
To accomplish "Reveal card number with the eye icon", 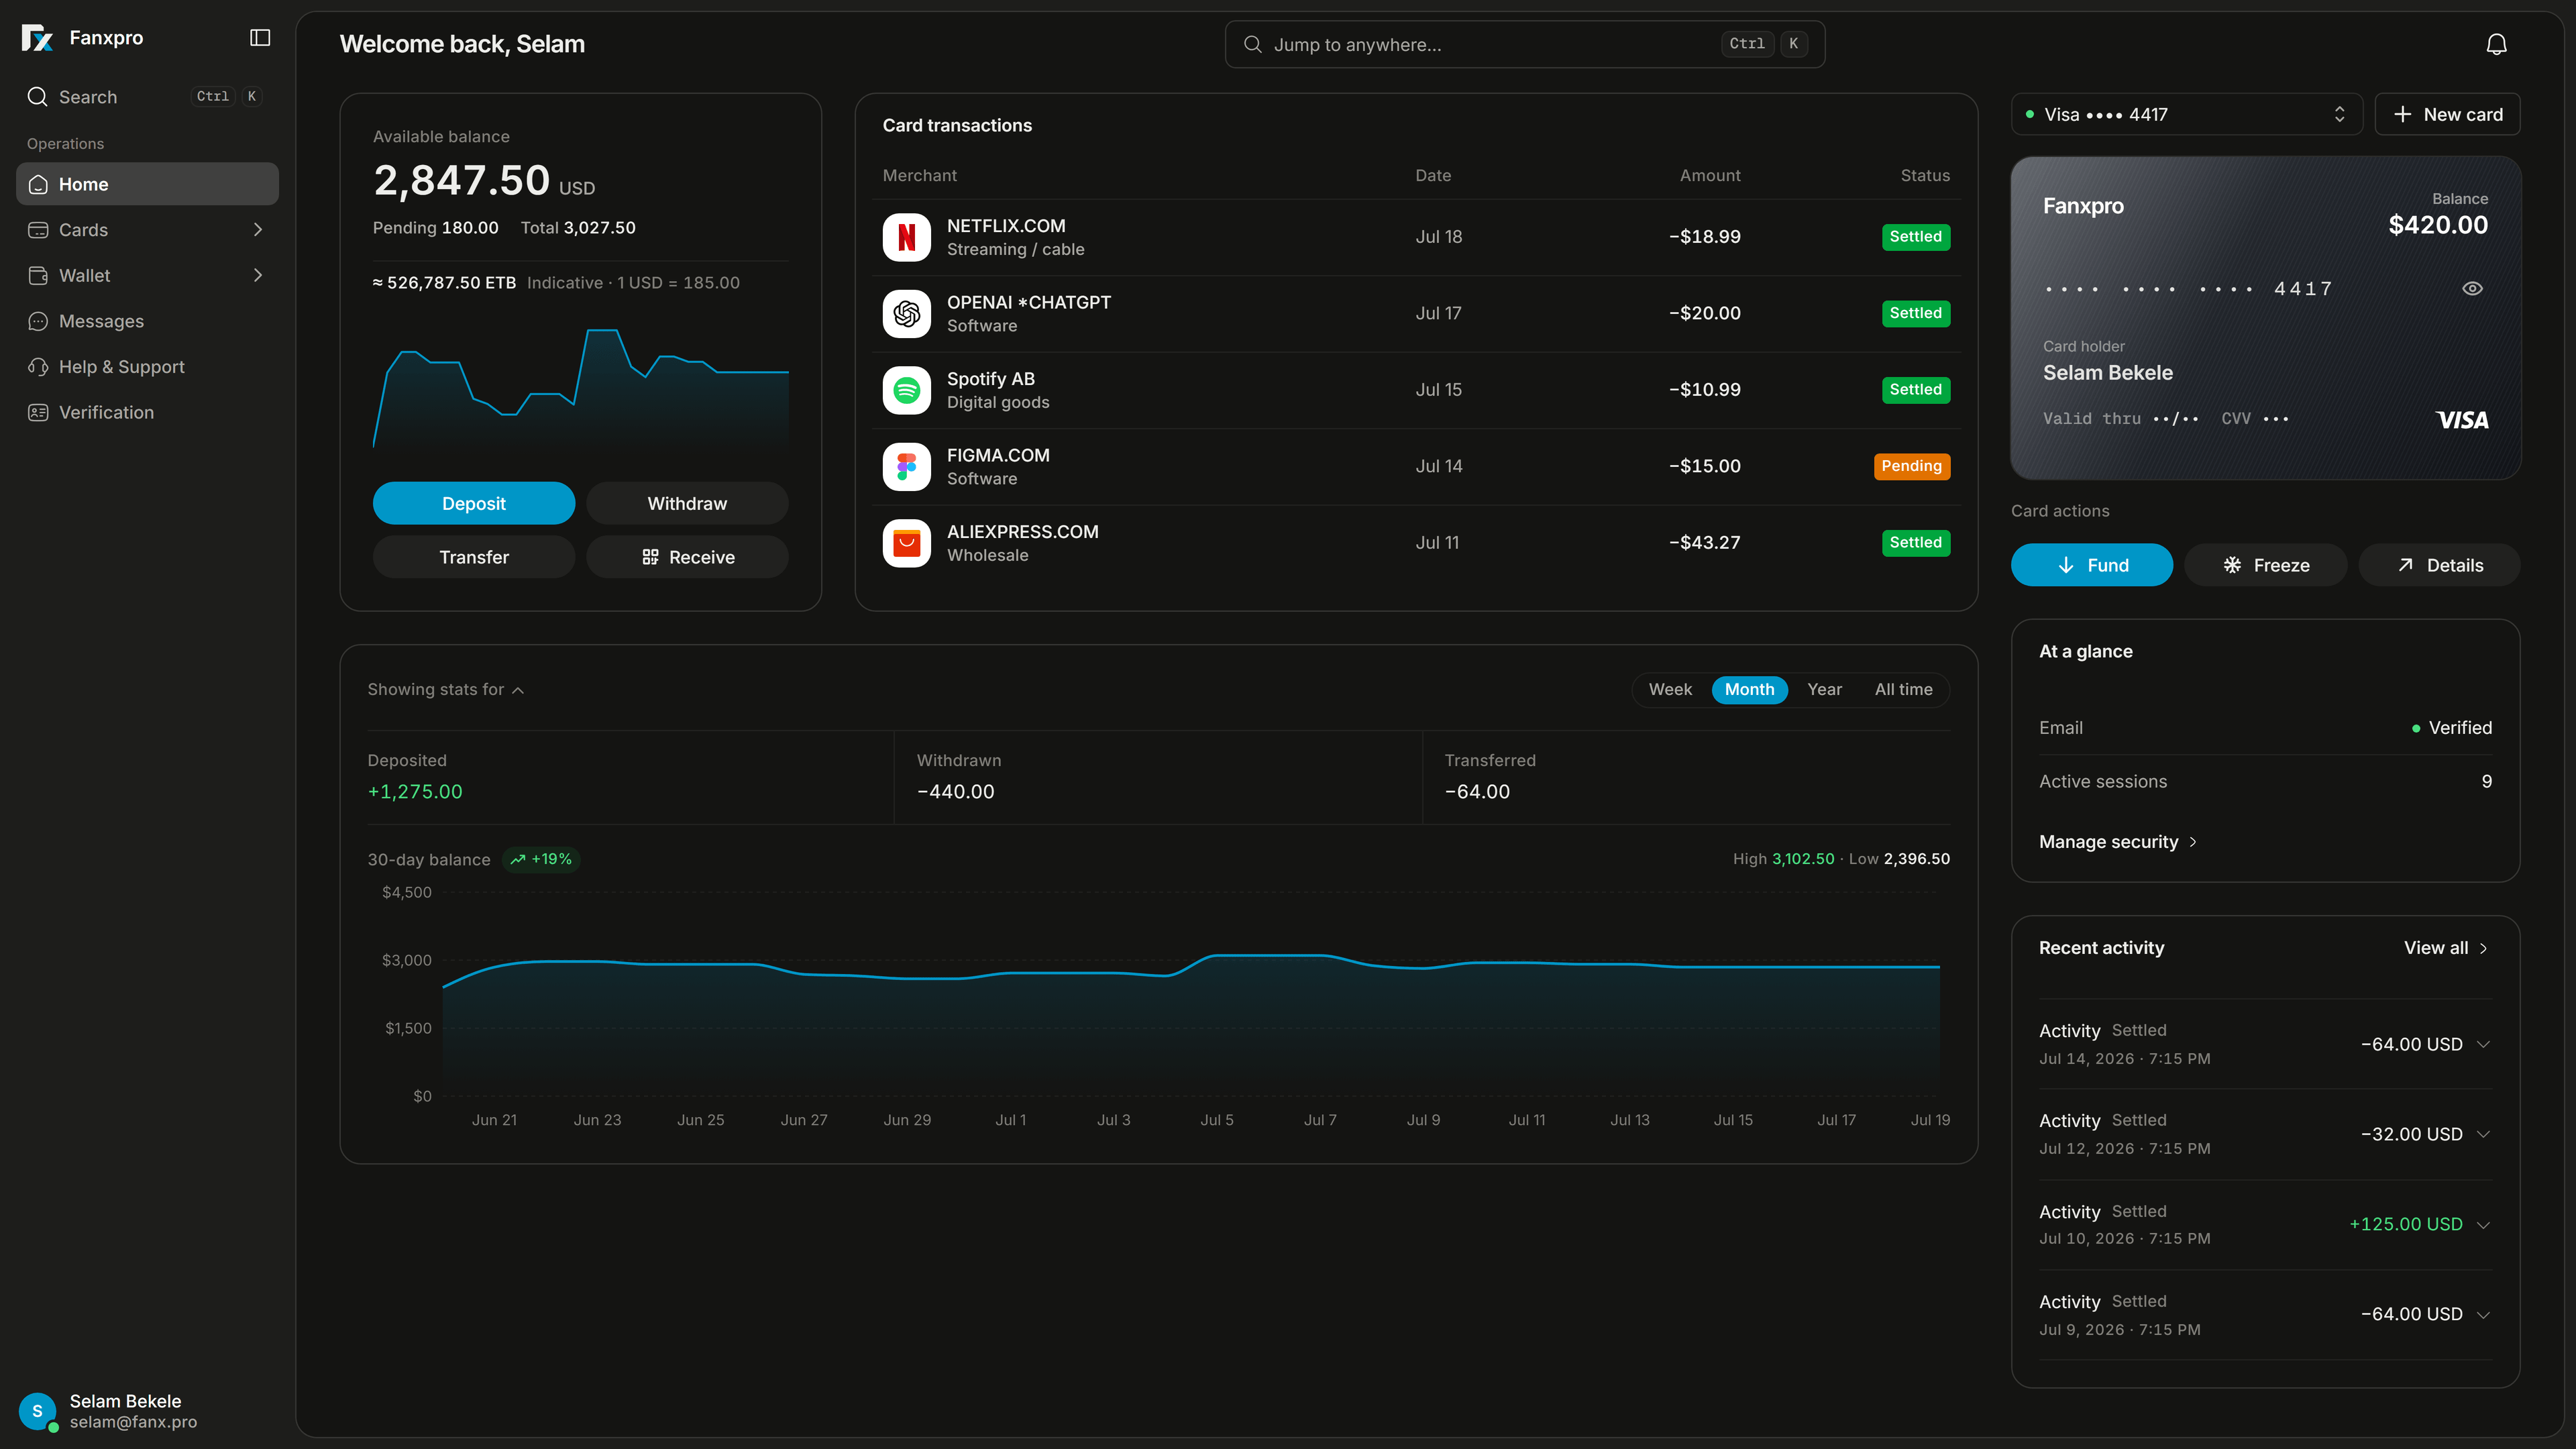I will [2472, 289].
